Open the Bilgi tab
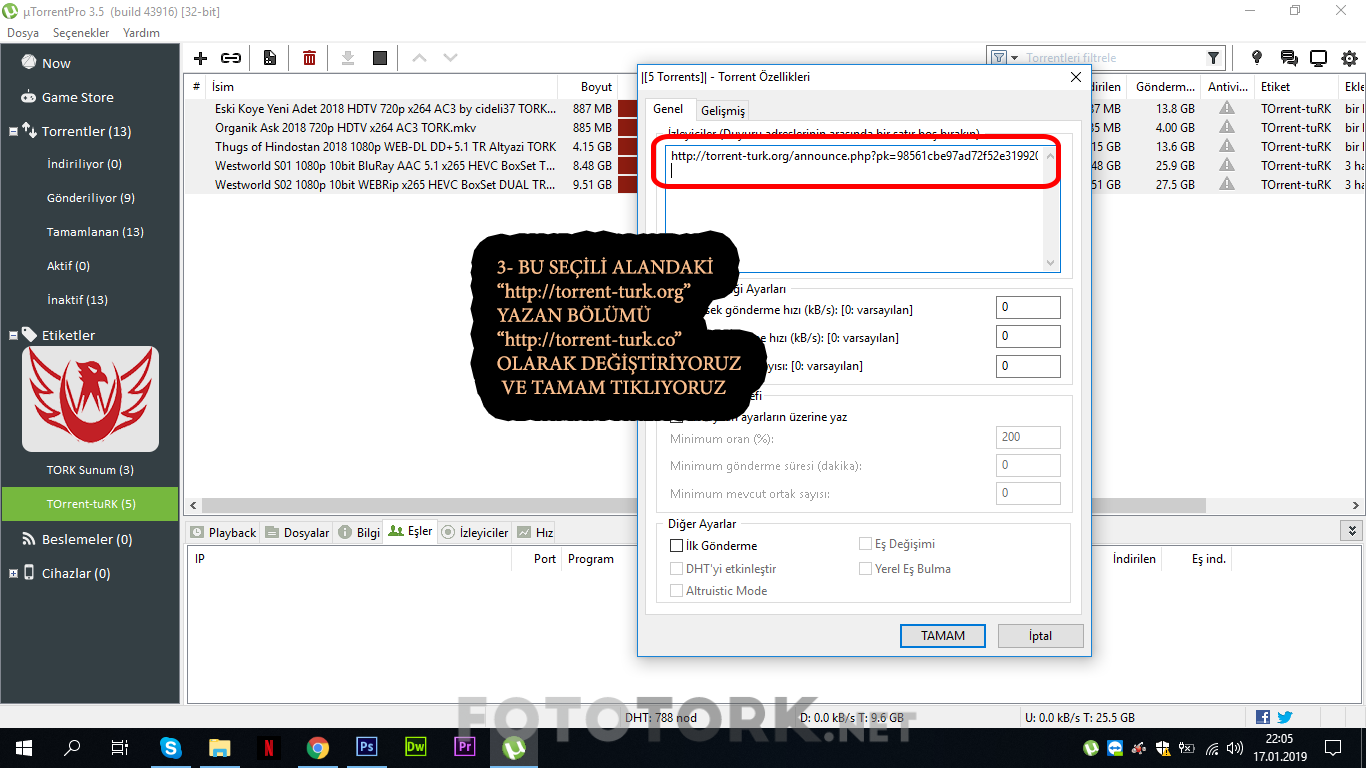The height and width of the screenshot is (768, 1366). pos(359,533)
